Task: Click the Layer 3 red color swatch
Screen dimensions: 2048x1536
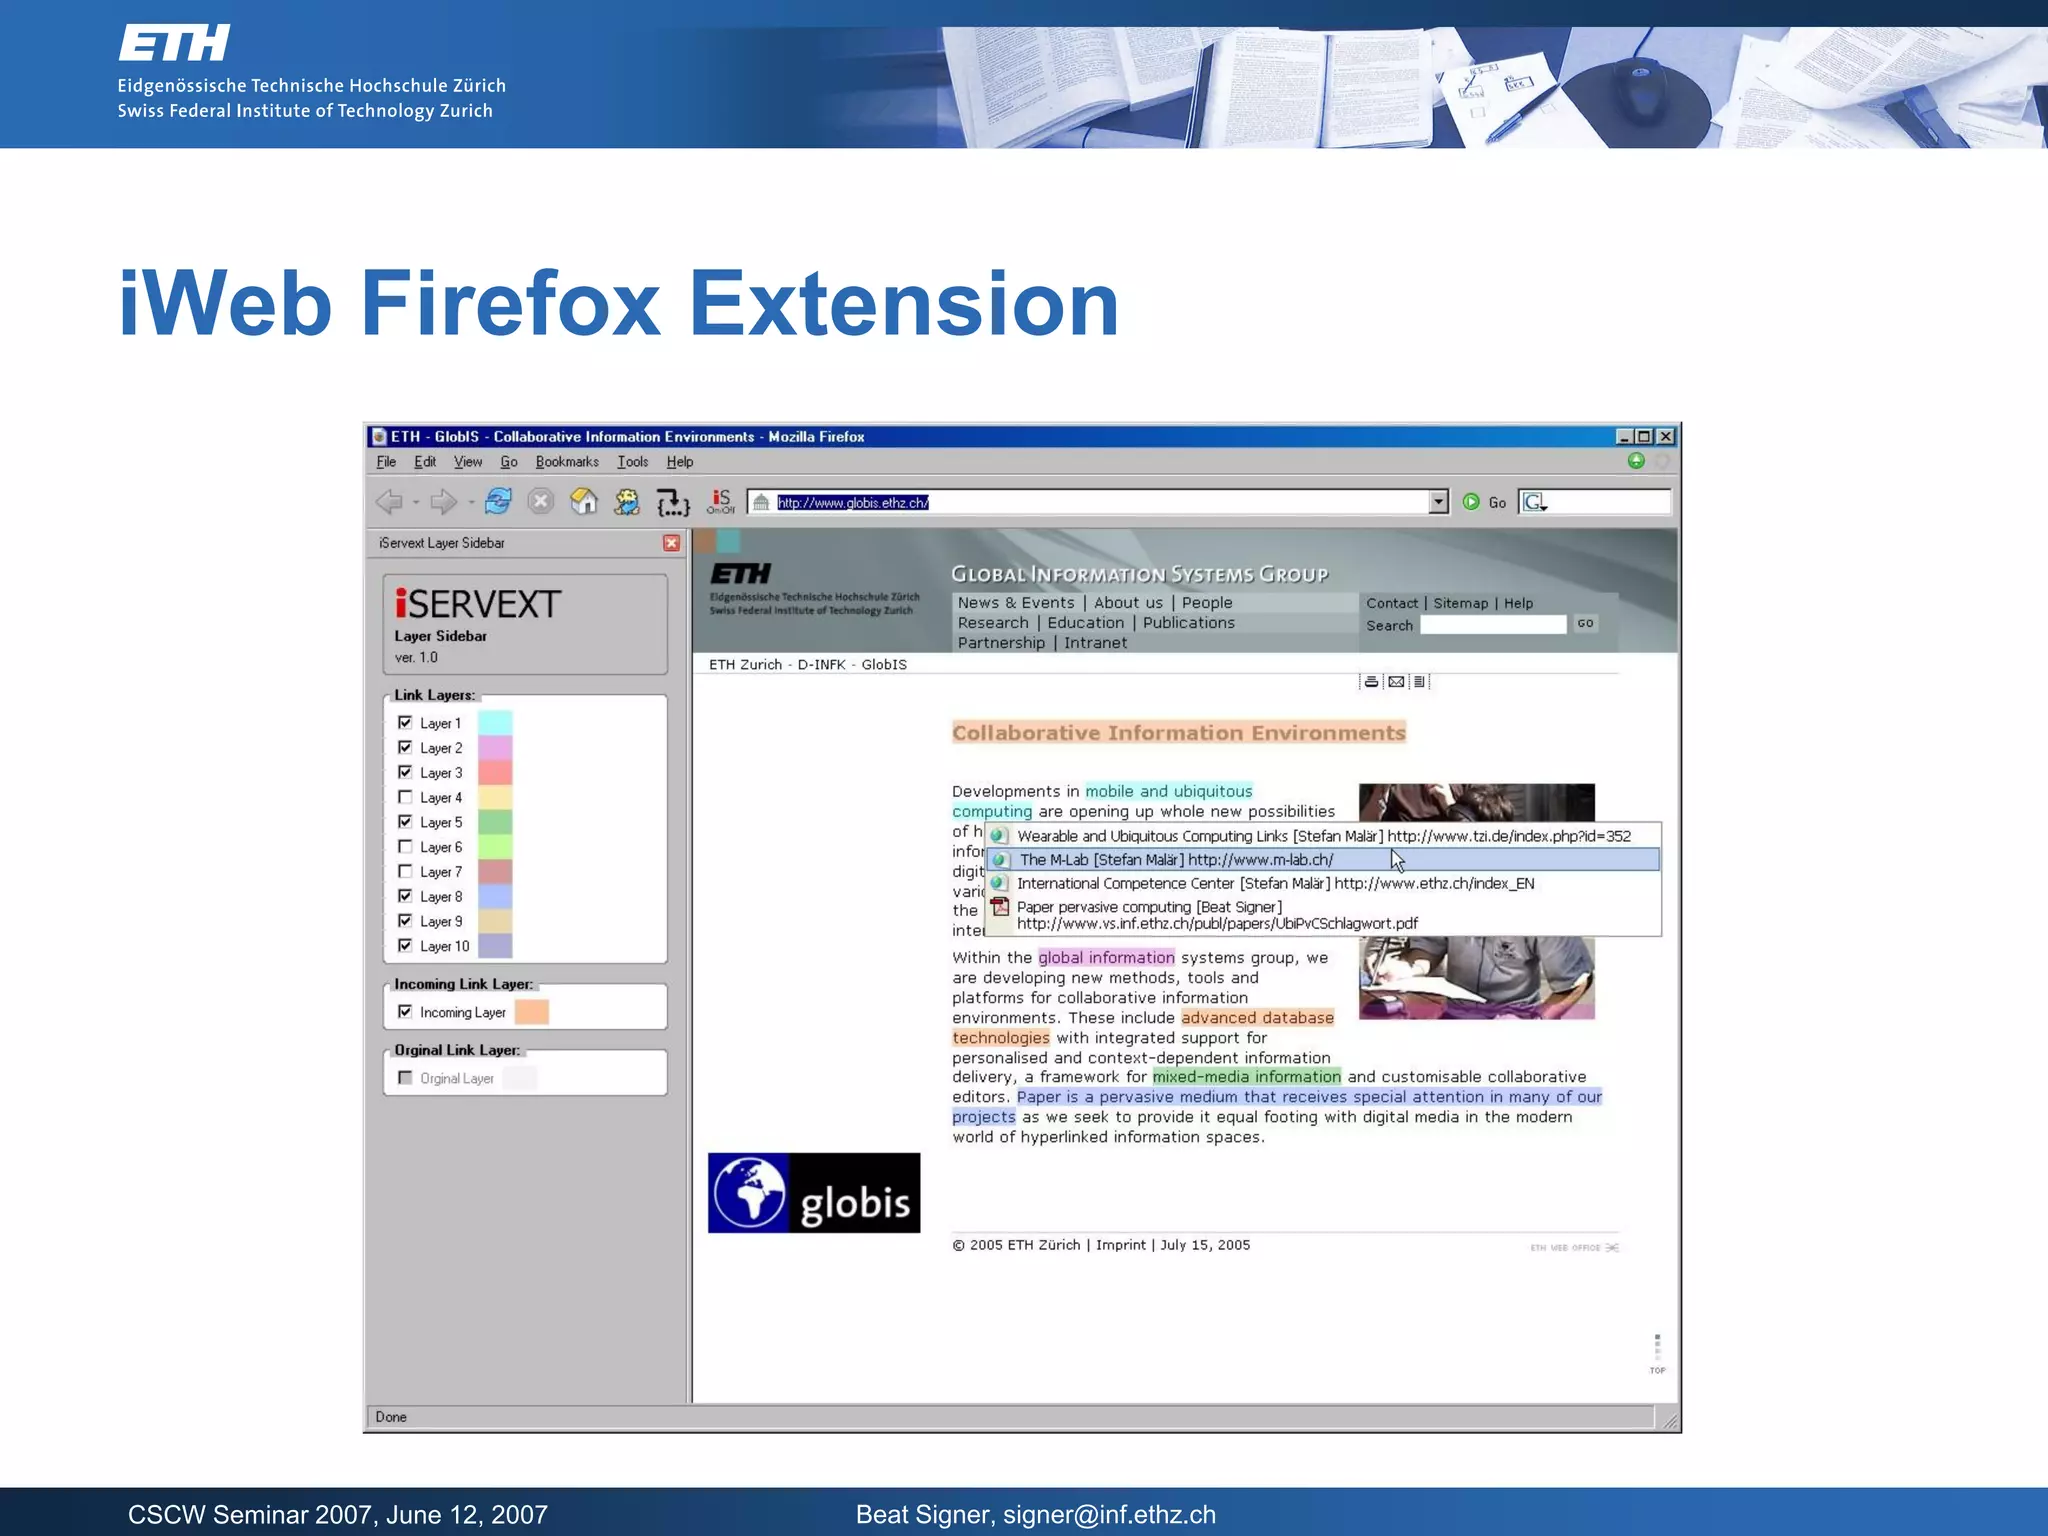Action: point(495,772)
